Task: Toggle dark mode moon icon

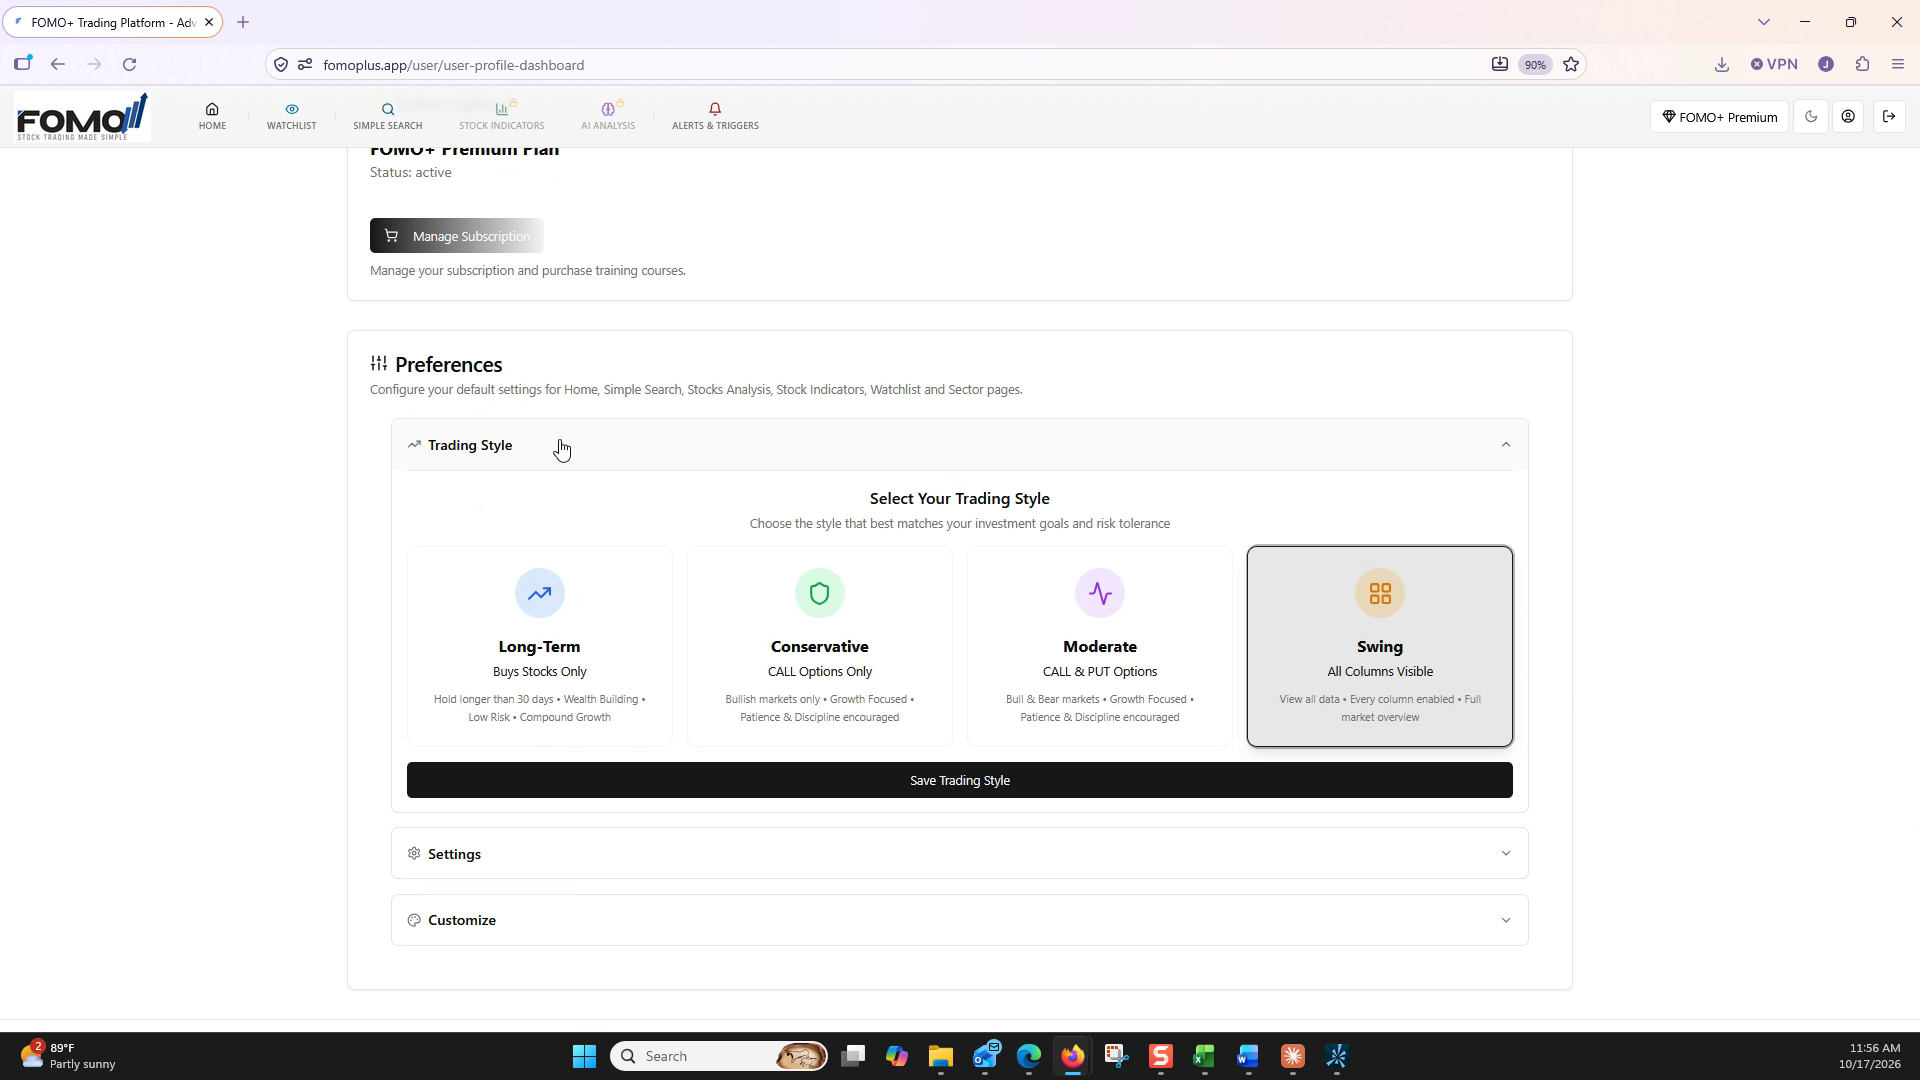Action: [1811, 117]
